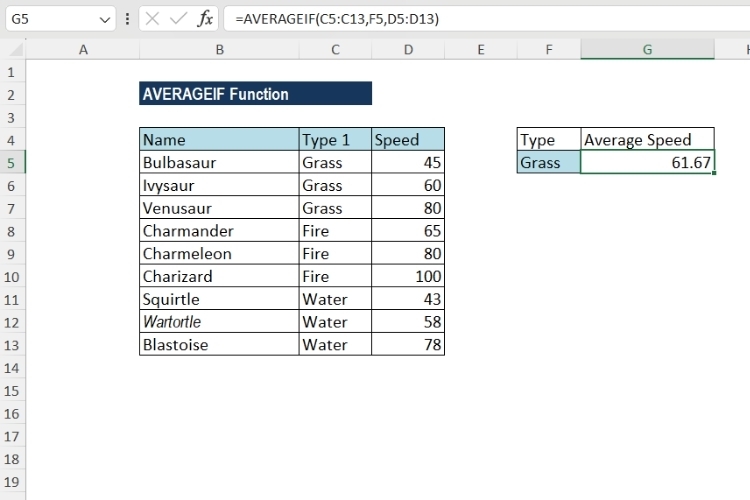Click the Type 1 header cell
The width and height of the screenshot is (750, 500).
click(x=335, y=140)
